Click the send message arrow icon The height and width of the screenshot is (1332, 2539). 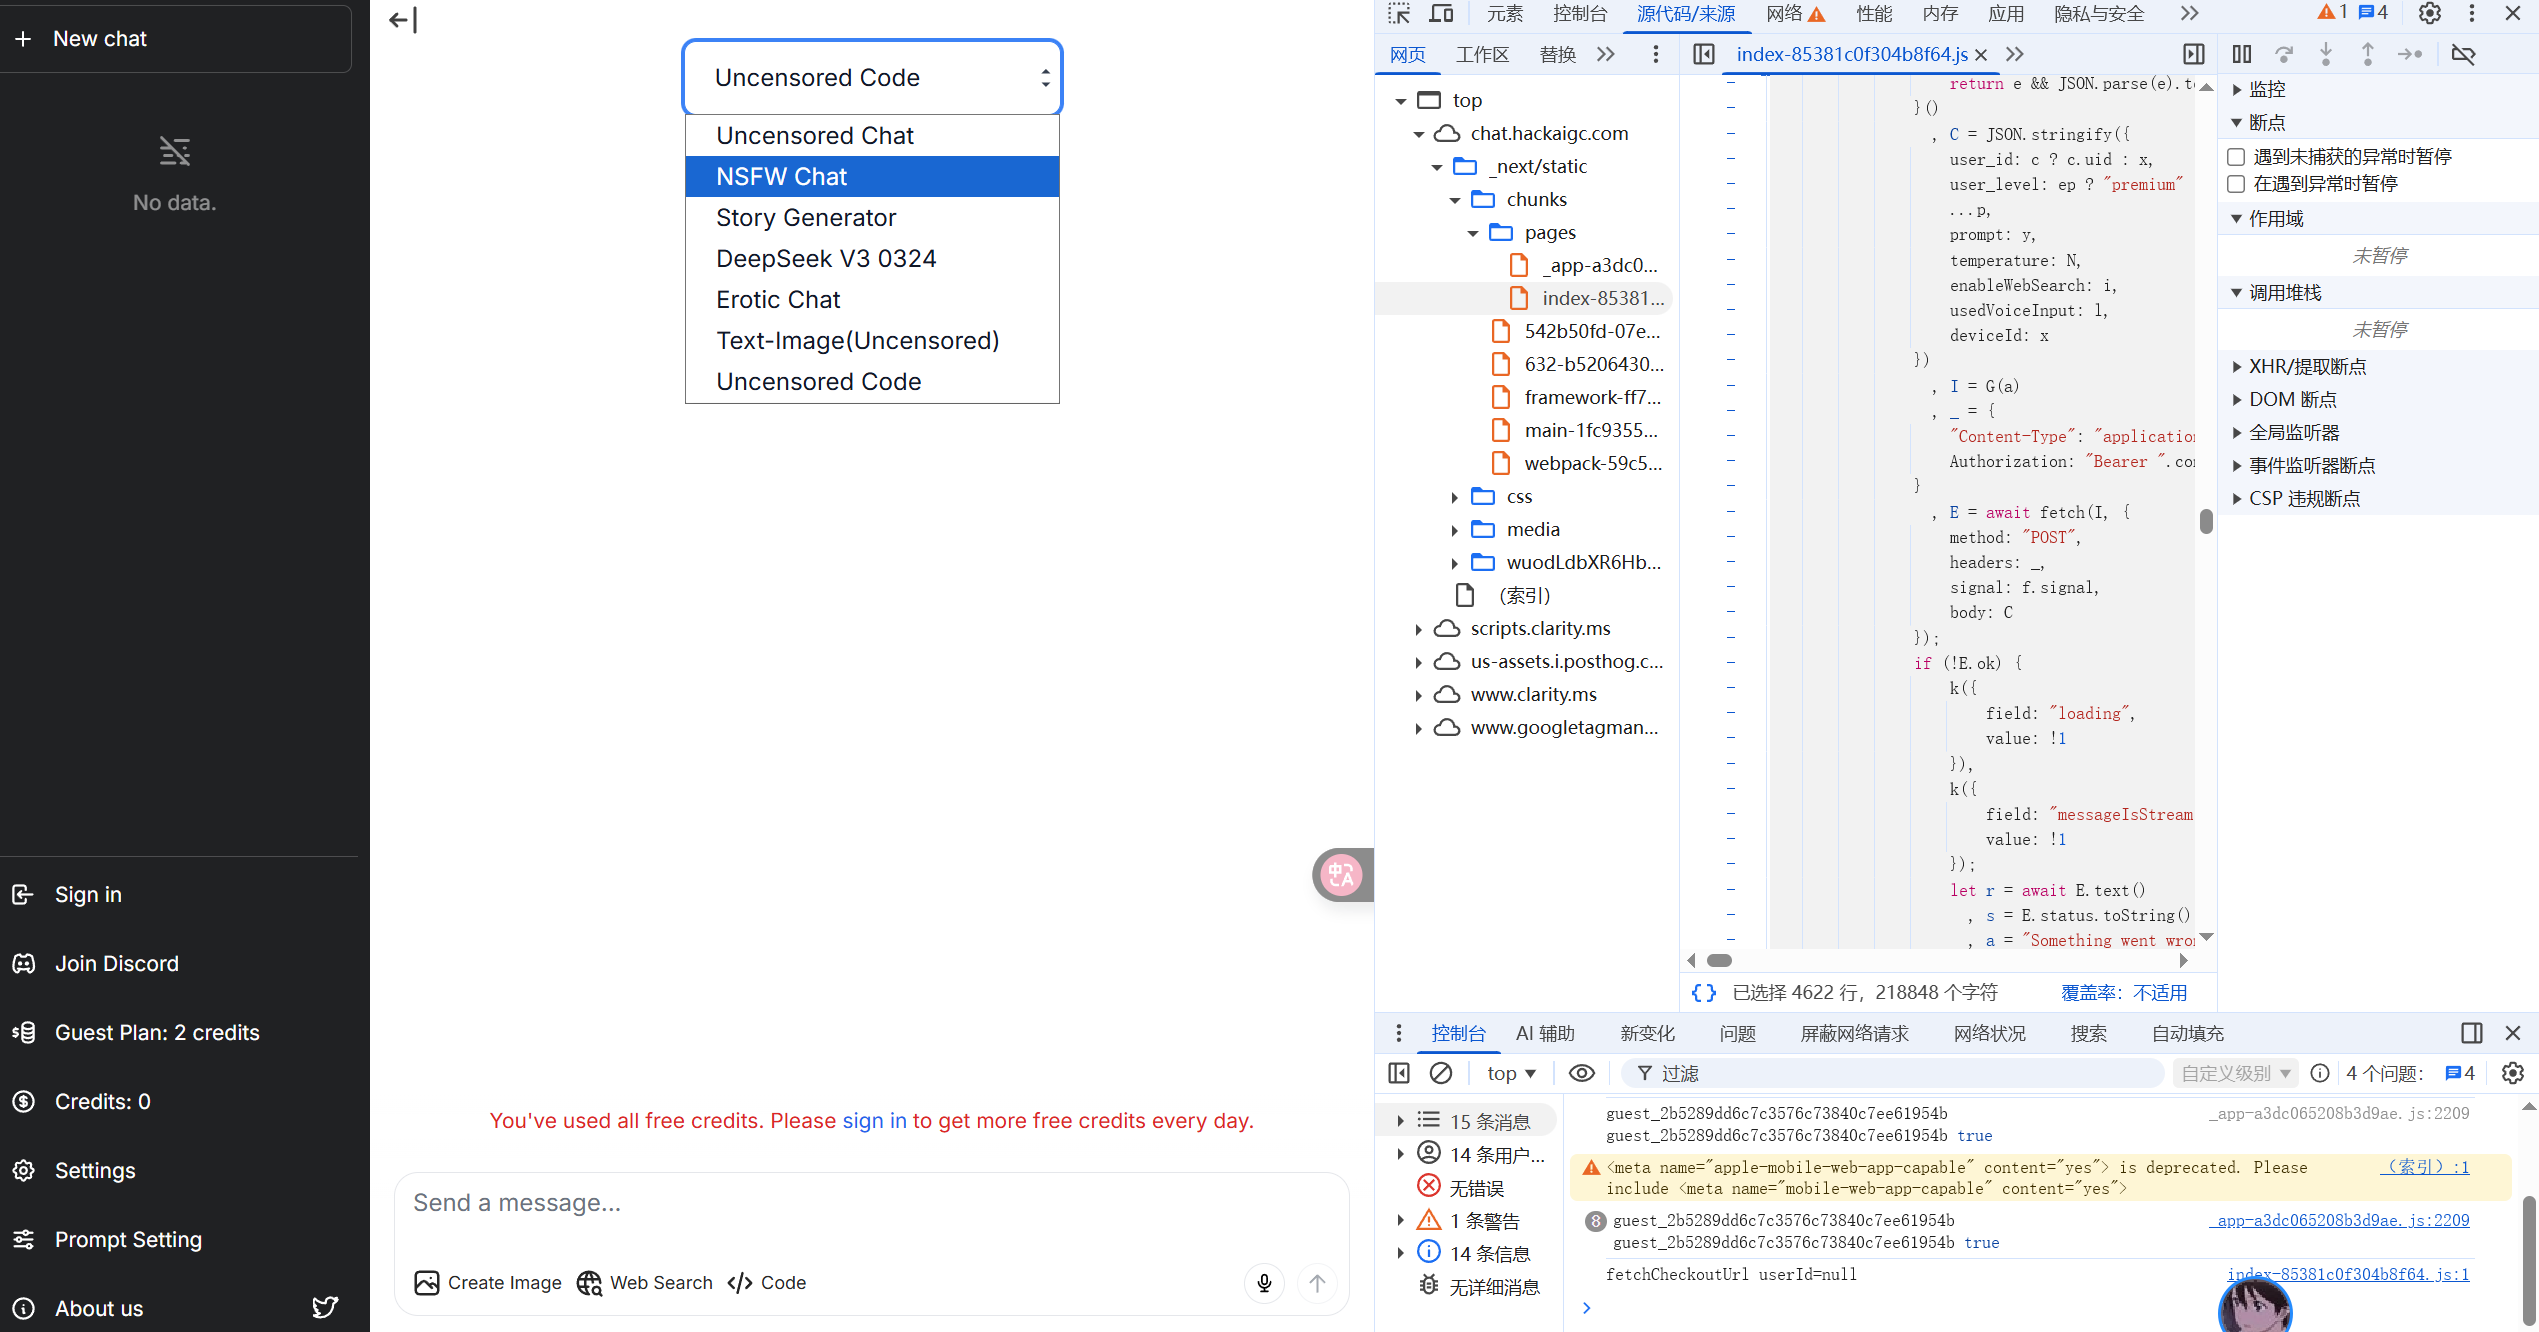click(1317, 1283)
